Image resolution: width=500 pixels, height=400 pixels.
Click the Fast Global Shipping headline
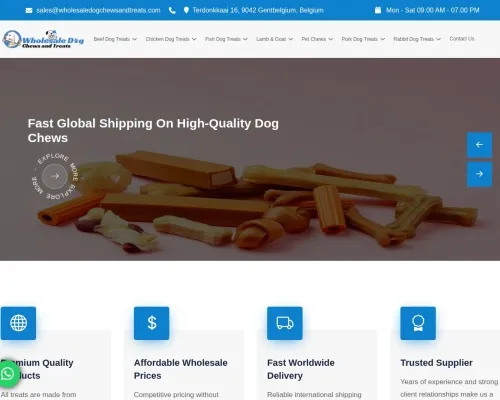(153, 130)
